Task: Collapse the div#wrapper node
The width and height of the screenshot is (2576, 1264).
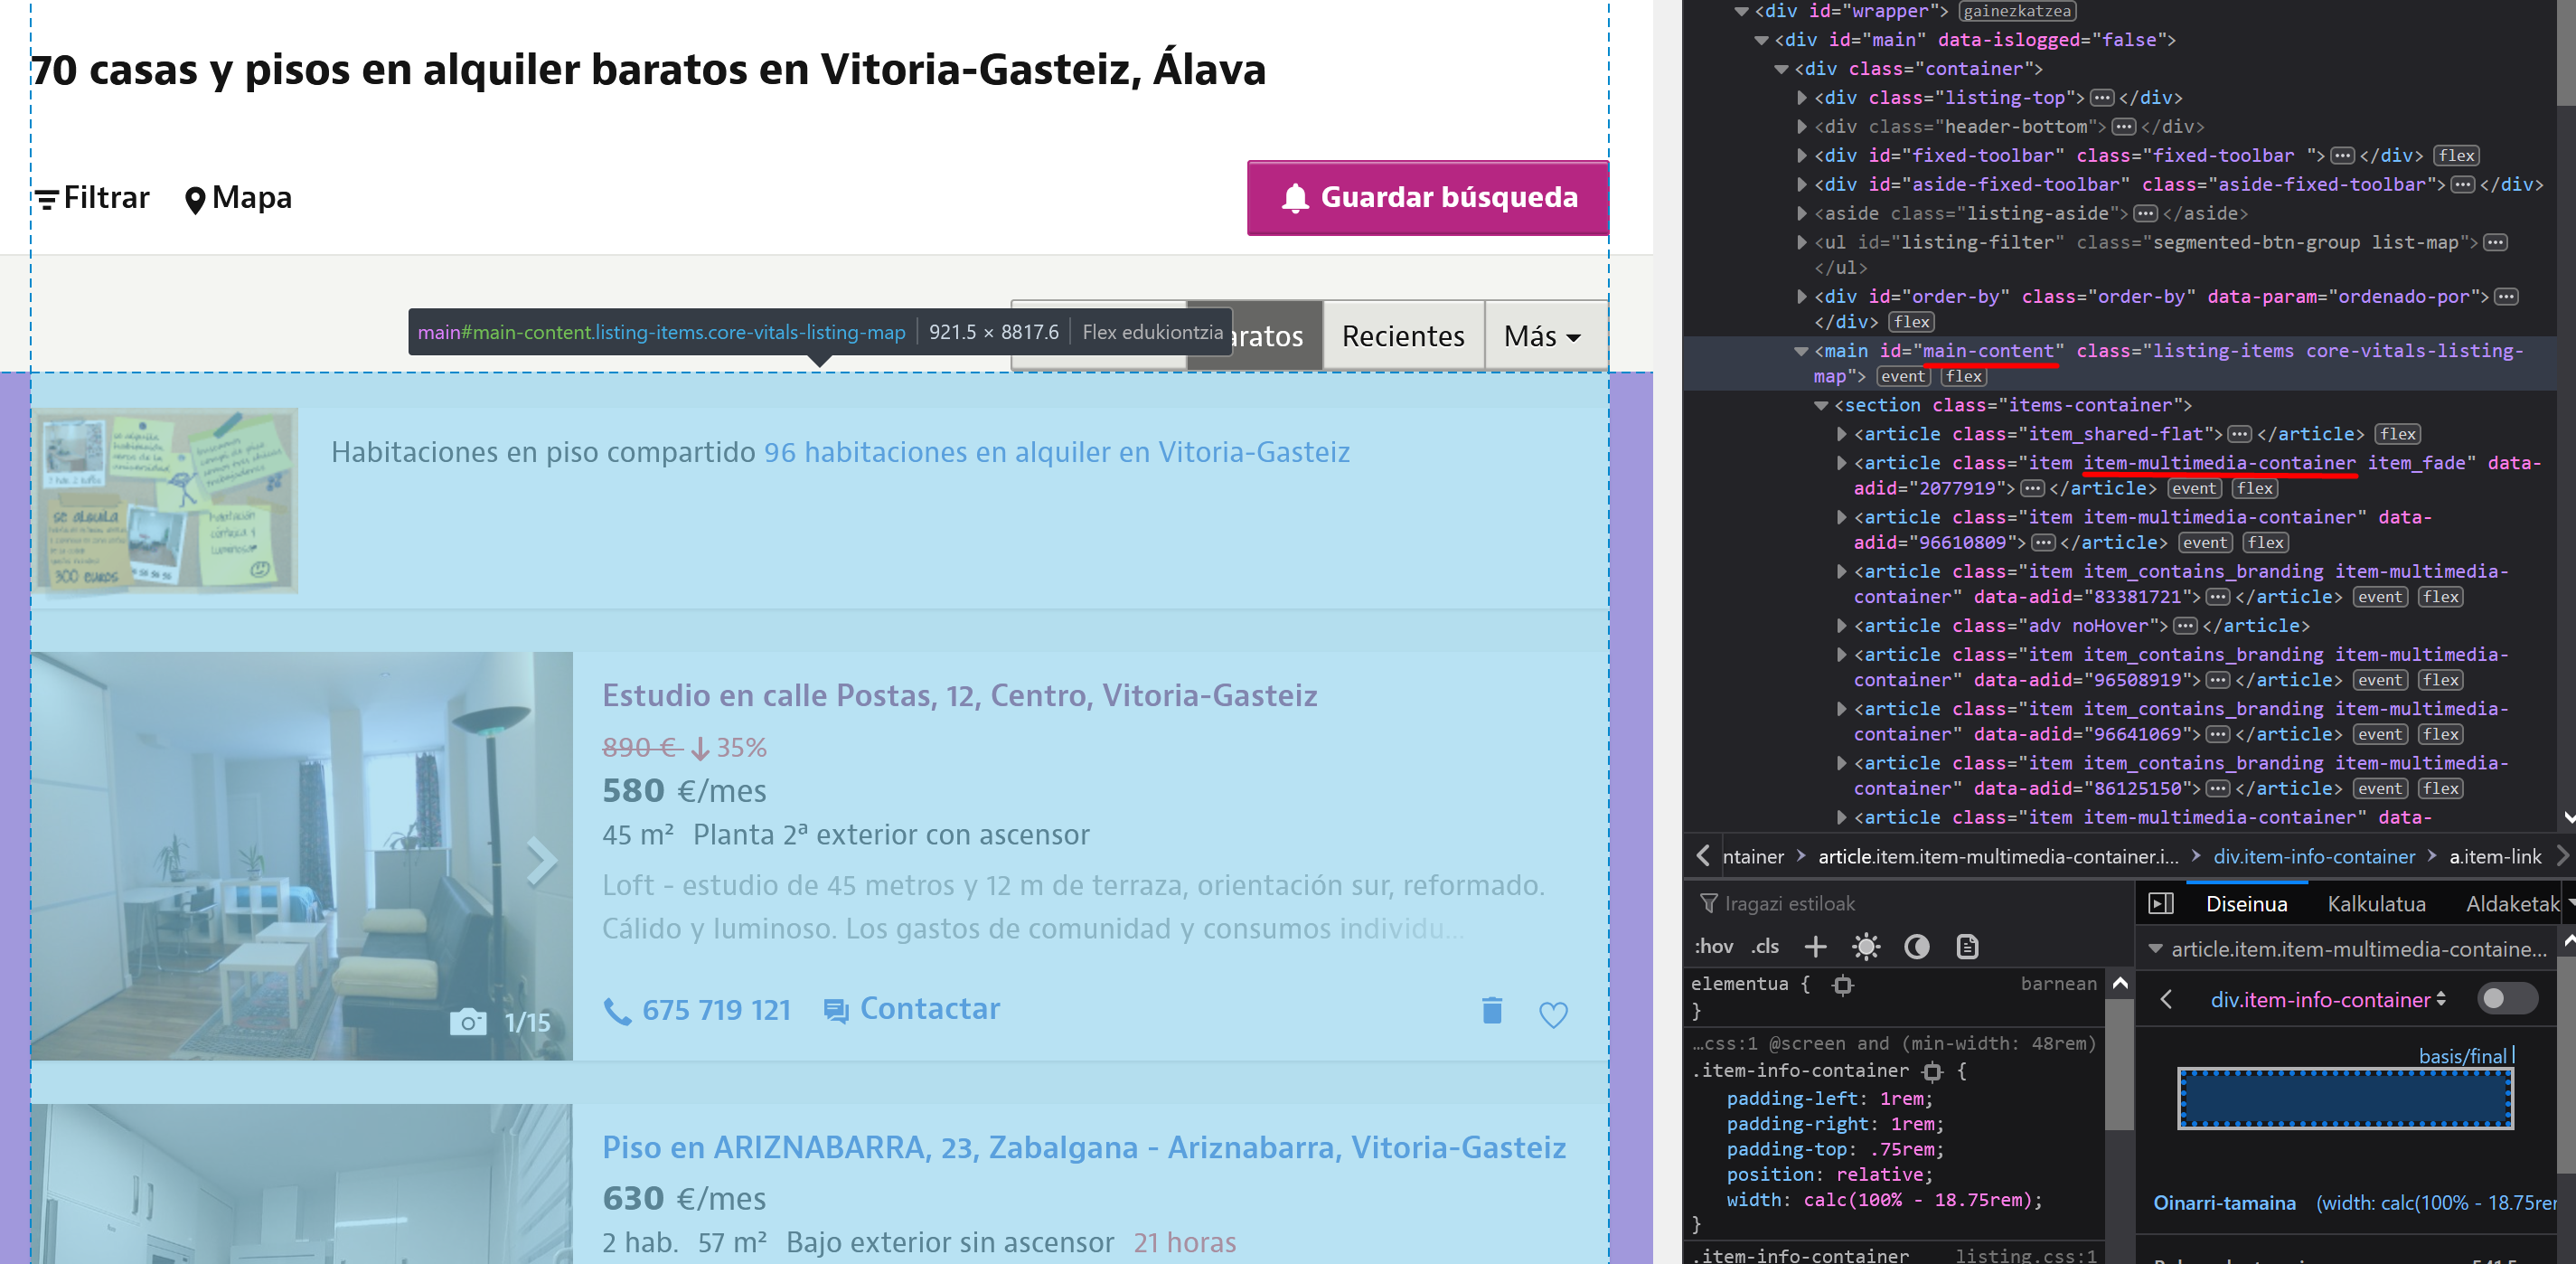Action: 1741,12
